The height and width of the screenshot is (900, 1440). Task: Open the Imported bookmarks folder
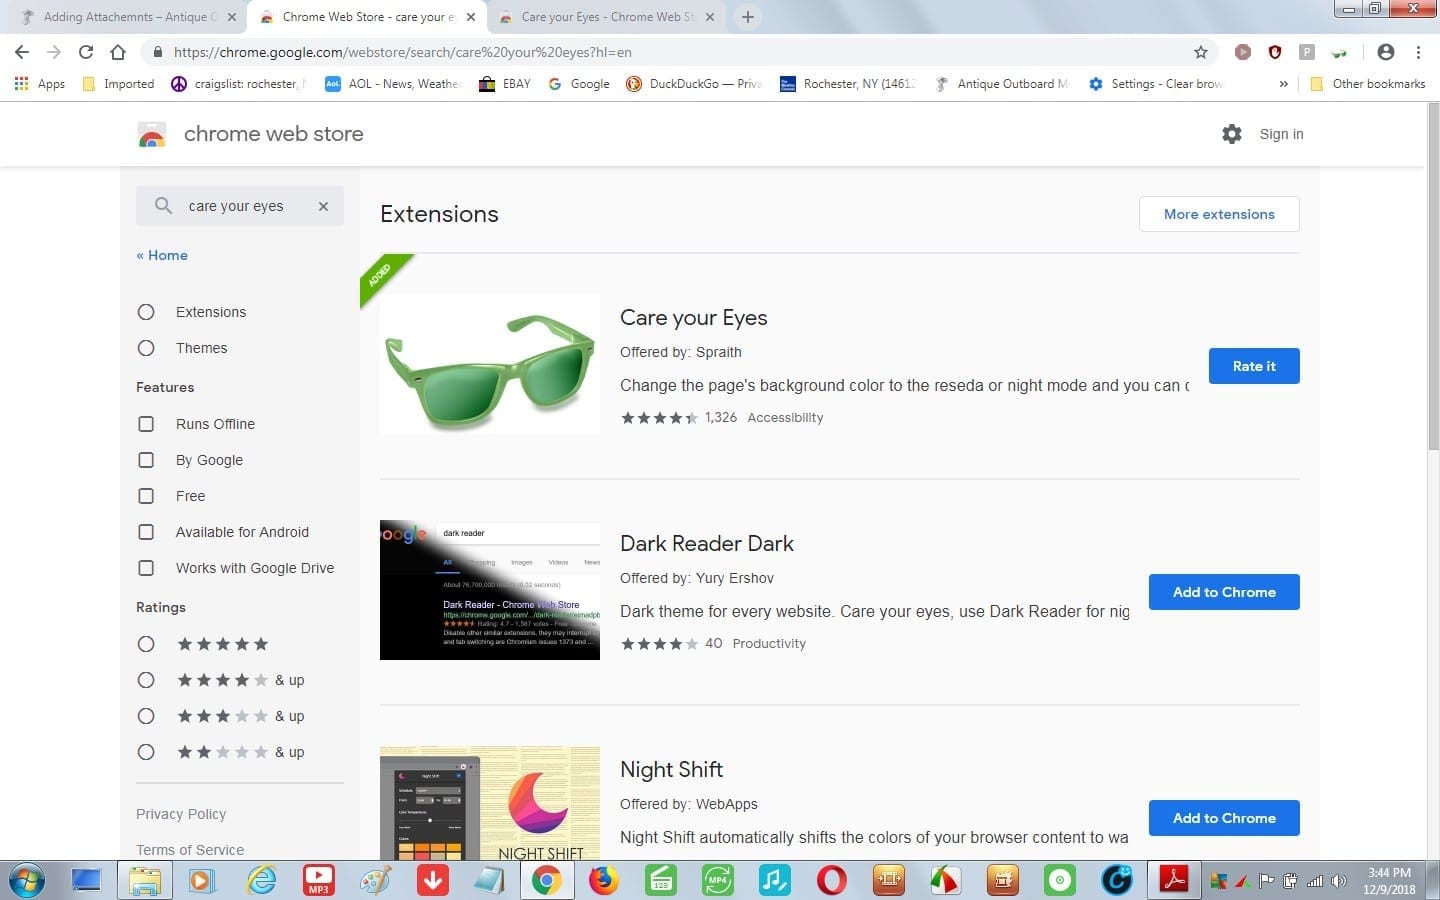[x=118, y=84]
